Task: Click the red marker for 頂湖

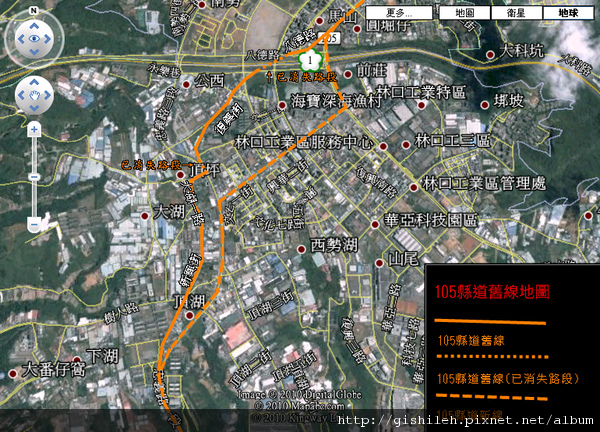Action: pos(189,315)
